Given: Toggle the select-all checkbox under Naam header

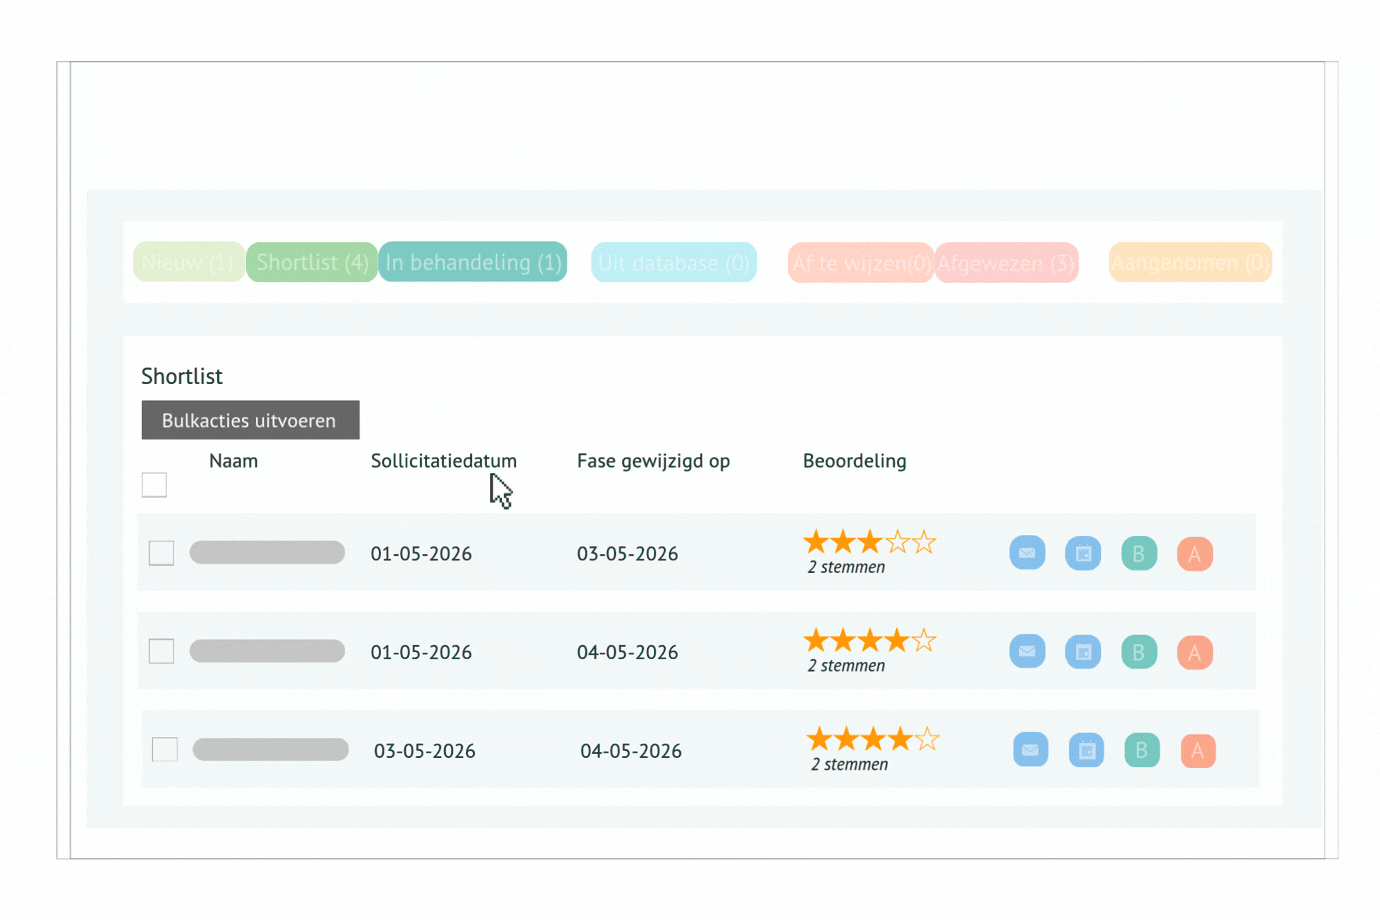Looking at the screenshot, I should tap(154, 485).
